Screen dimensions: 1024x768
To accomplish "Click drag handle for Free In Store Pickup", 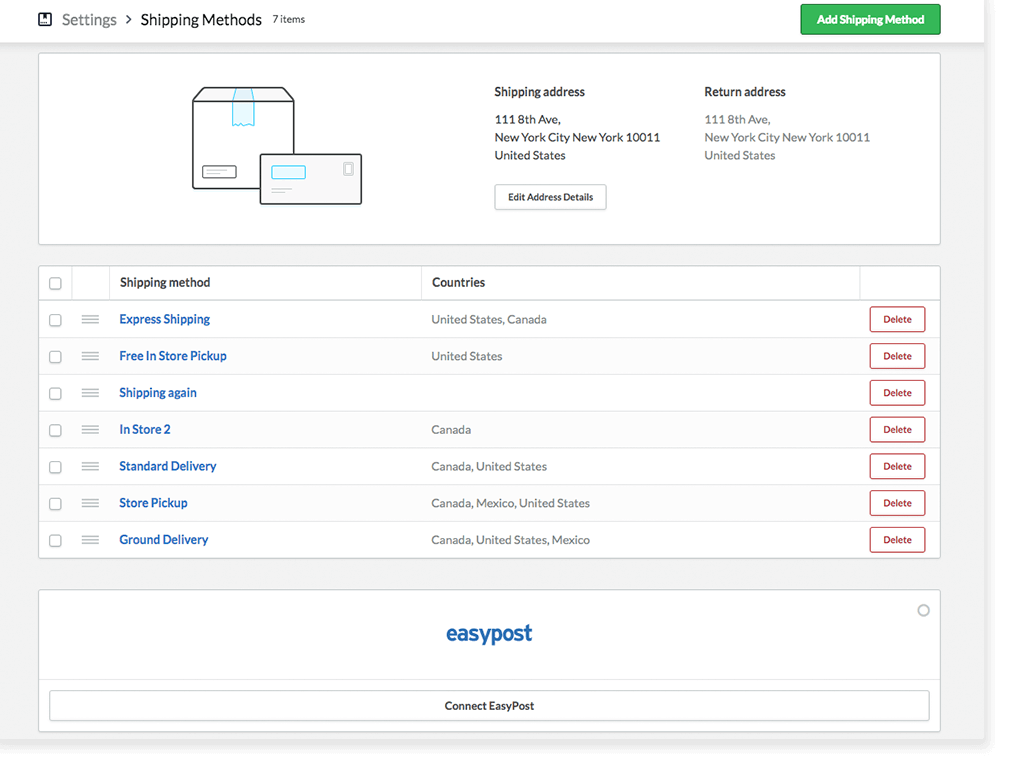I will [x=90, y=356].
